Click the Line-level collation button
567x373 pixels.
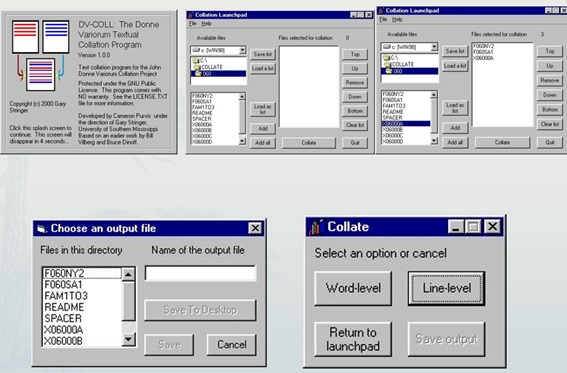[446, 288]
